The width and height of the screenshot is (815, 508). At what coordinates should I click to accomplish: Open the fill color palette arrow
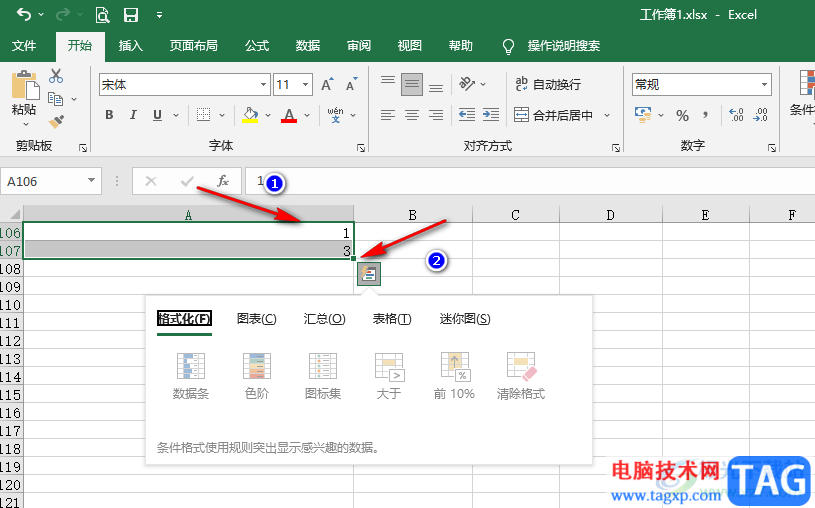268,115
